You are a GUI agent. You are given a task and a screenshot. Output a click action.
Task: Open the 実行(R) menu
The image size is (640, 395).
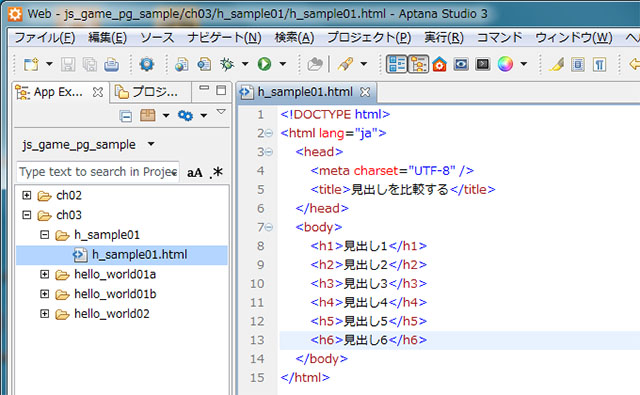pyautogui.click(x=444, y=38)
